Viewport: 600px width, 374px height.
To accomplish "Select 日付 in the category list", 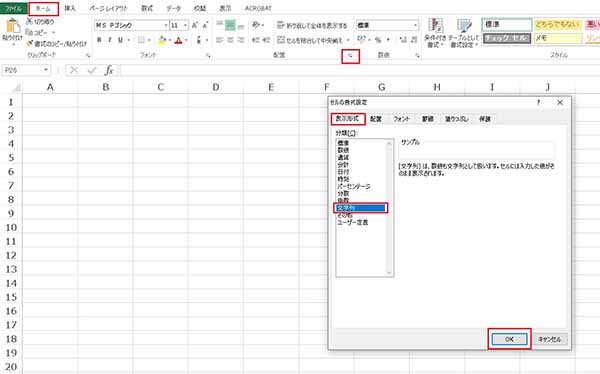I will [x=343, y=172].
